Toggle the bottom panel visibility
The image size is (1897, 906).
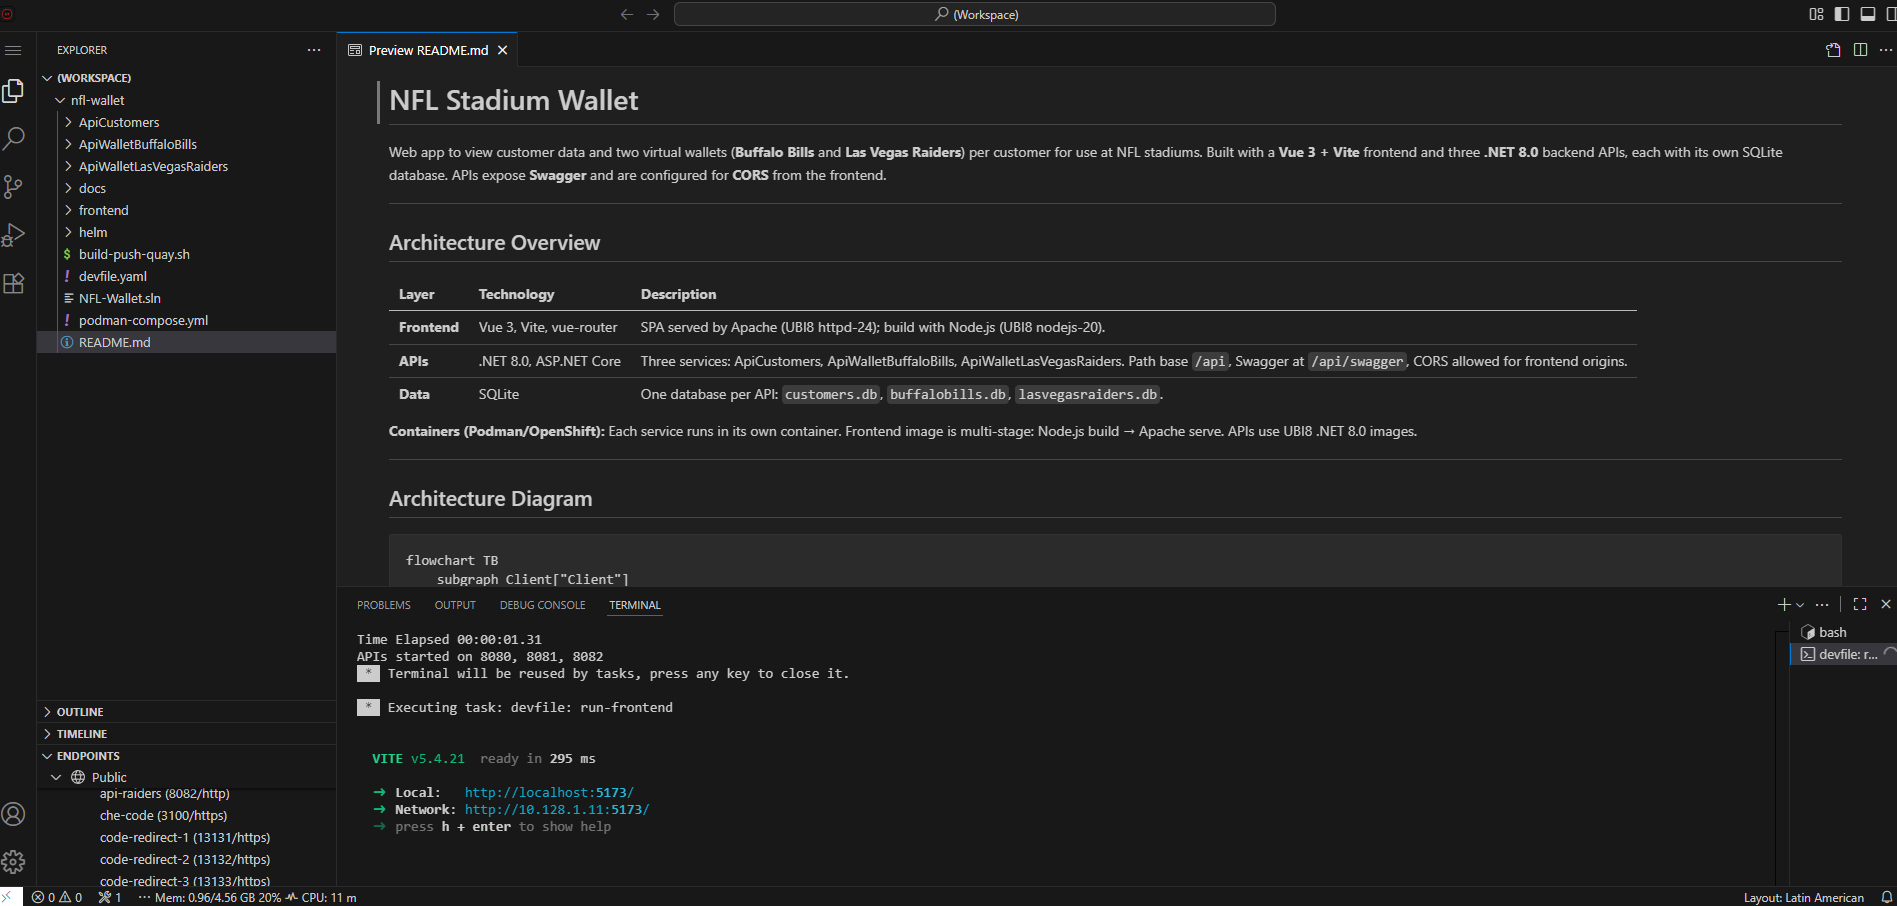[1867, 14]
